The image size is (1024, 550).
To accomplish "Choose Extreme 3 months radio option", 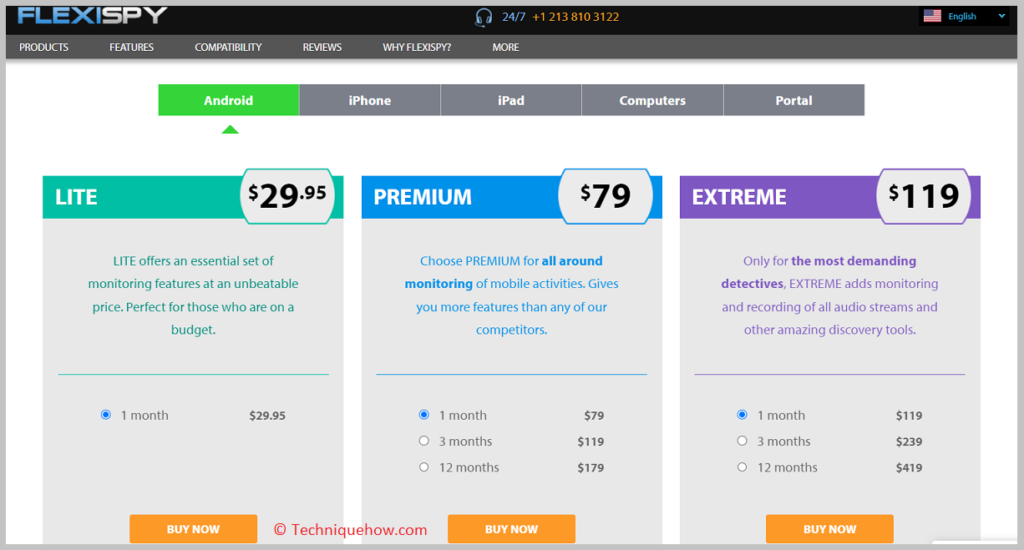I will 742,441.
